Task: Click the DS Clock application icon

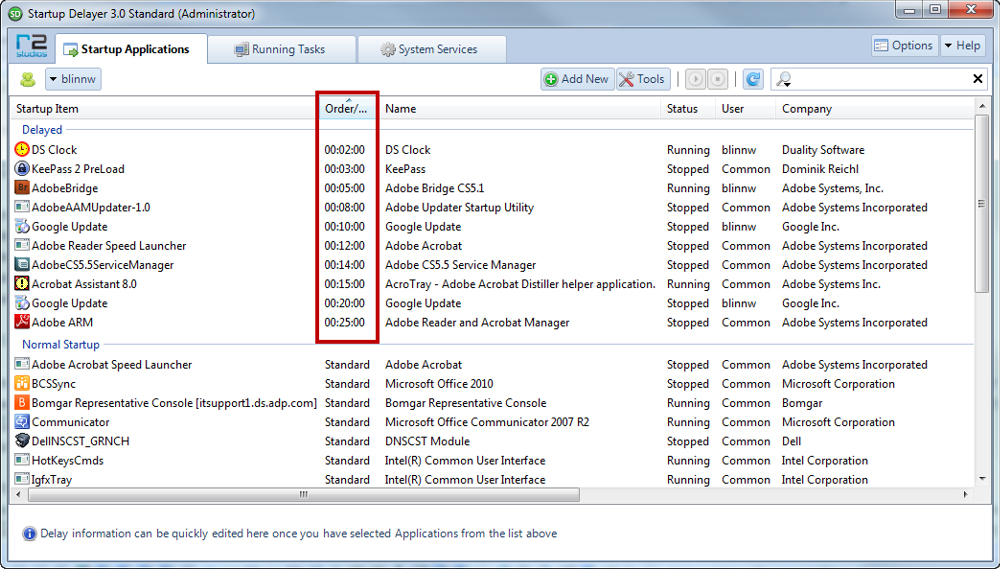Action: click(x=22, y=149)
